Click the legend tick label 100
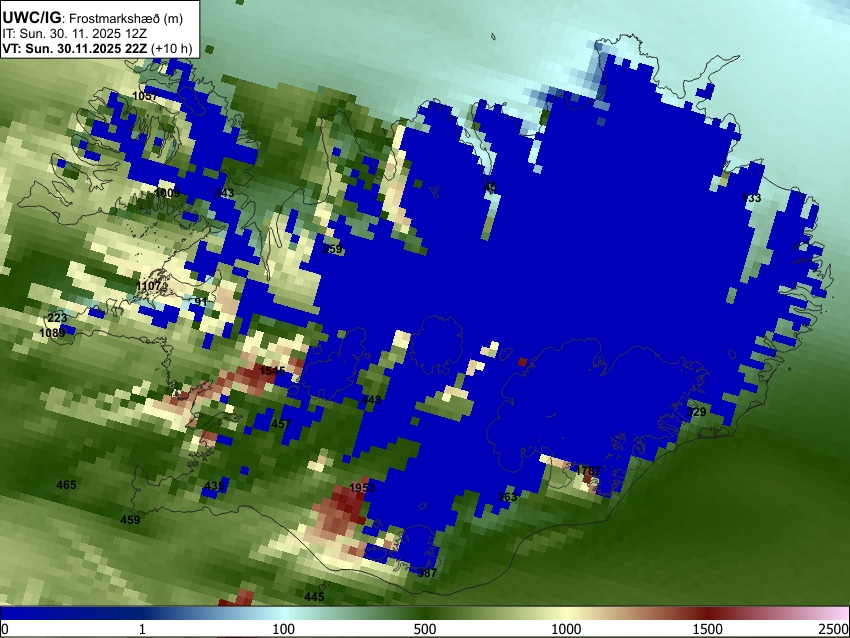Screen dimensions: 850x638 [x=284, y=629]
